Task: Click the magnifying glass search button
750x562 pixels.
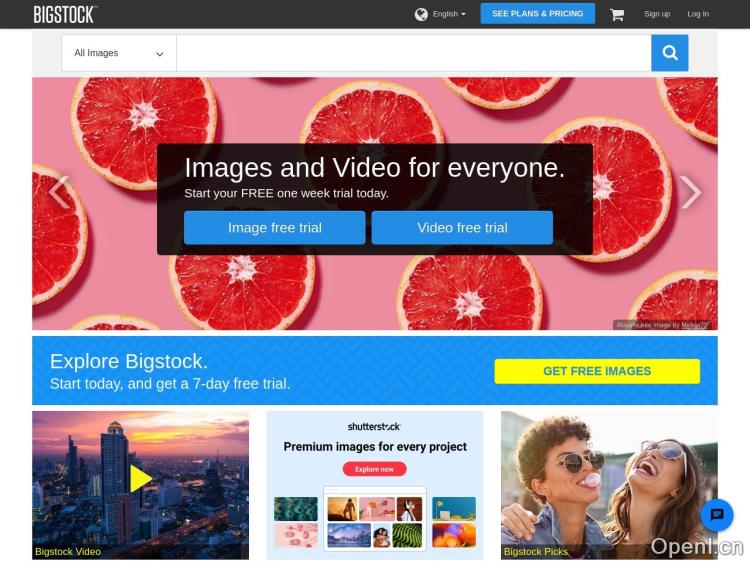Action: tap(669, 53)
